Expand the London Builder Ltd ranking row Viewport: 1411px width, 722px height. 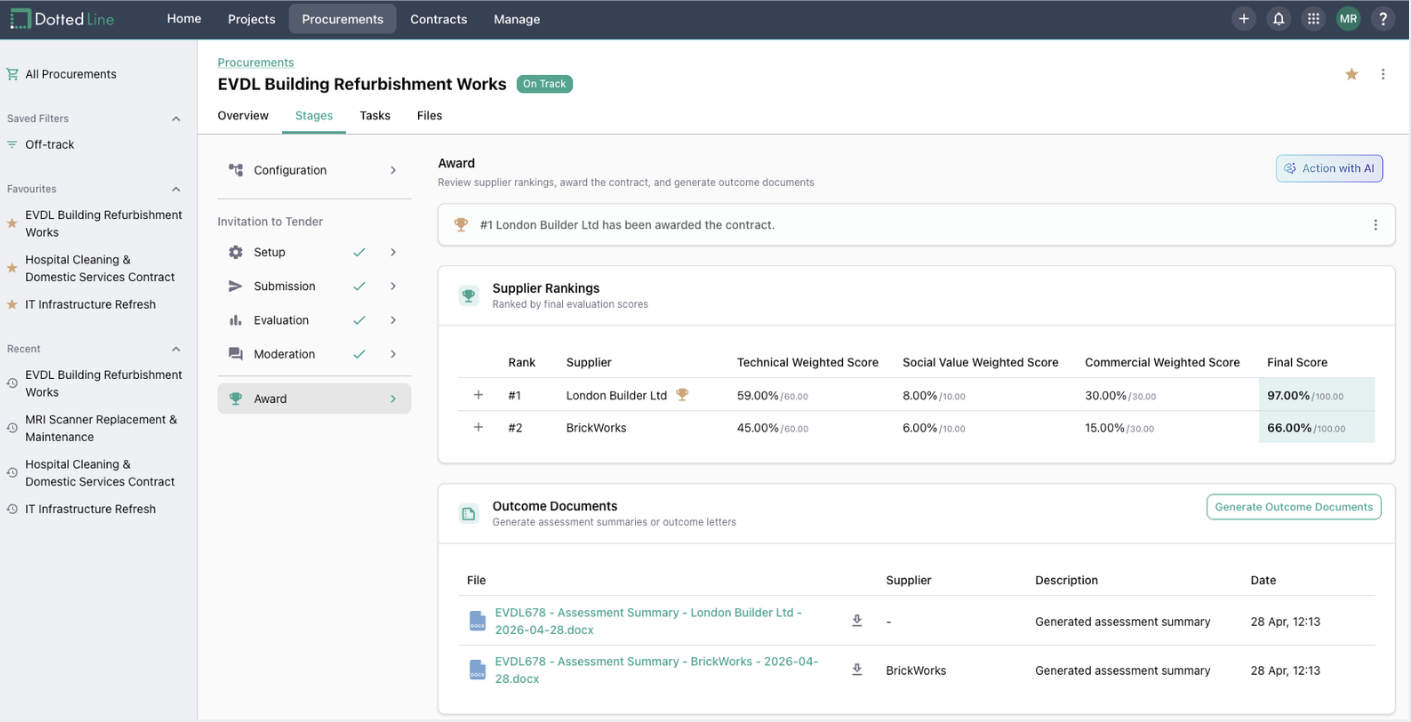[x=478, y=395]
